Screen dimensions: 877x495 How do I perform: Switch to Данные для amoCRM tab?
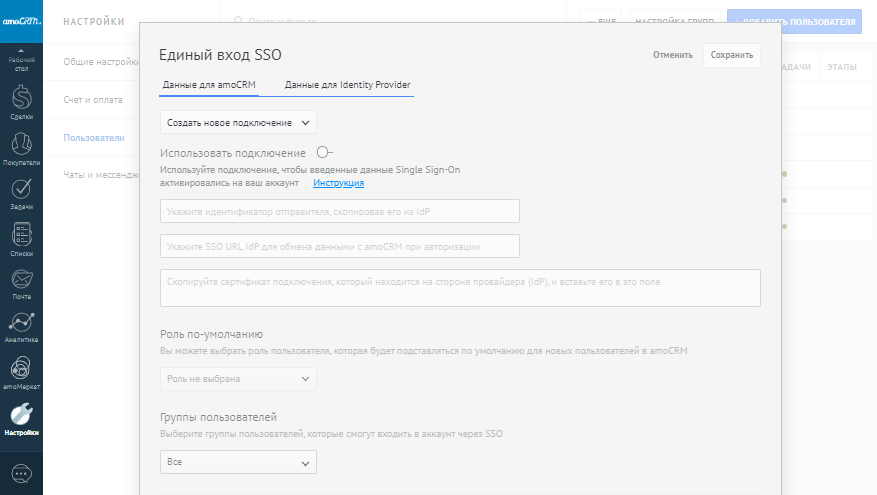click(x=209, y=85)
